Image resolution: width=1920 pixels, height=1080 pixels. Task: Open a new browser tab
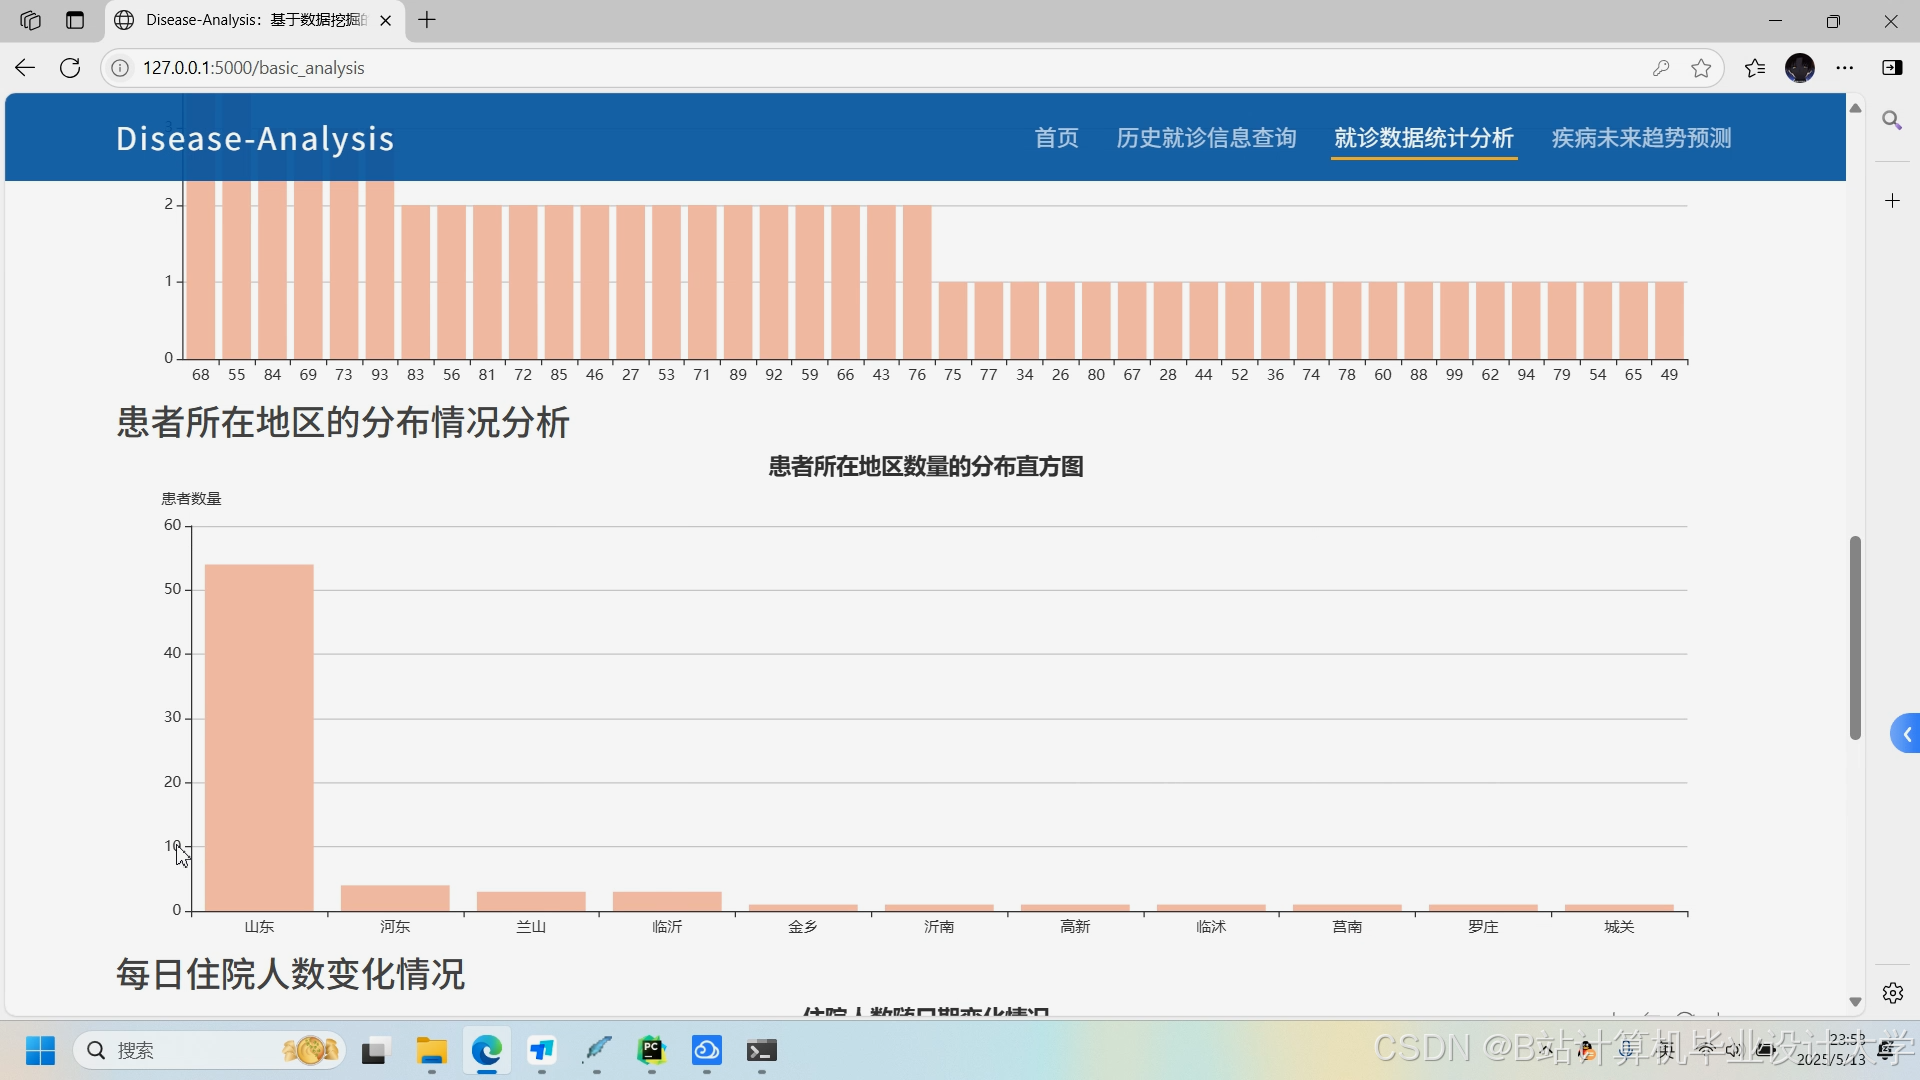[x=427, y=20]
